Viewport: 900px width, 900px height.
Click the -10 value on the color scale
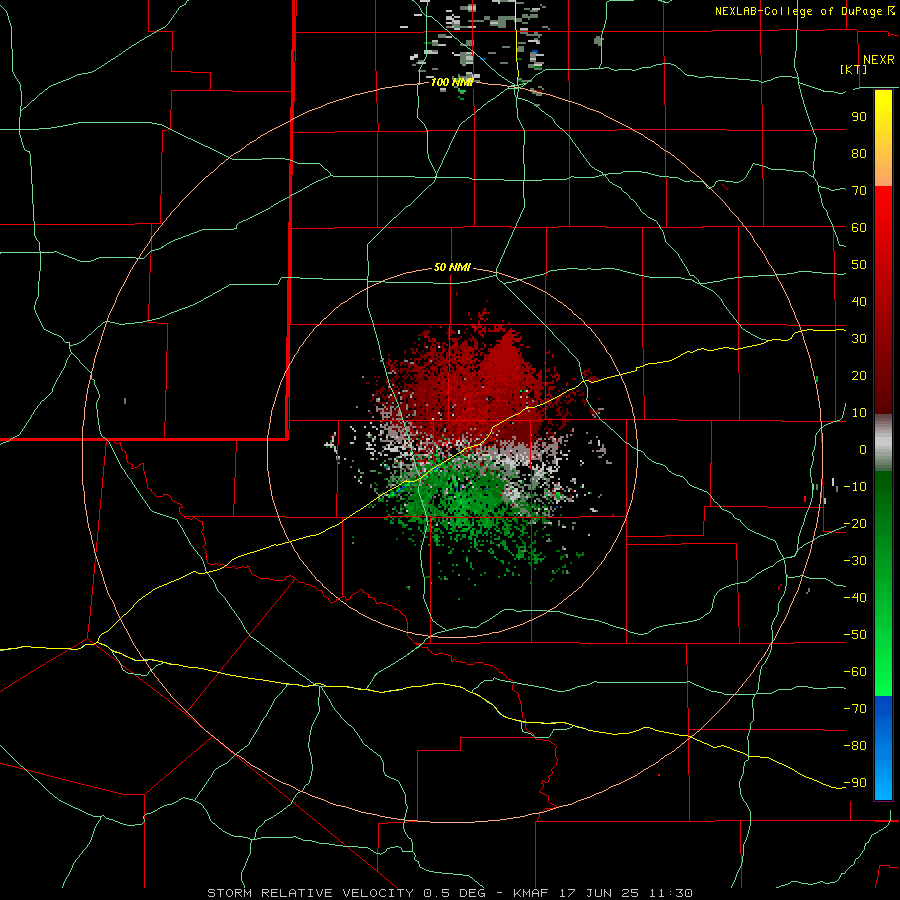click(x=855, y=487)
